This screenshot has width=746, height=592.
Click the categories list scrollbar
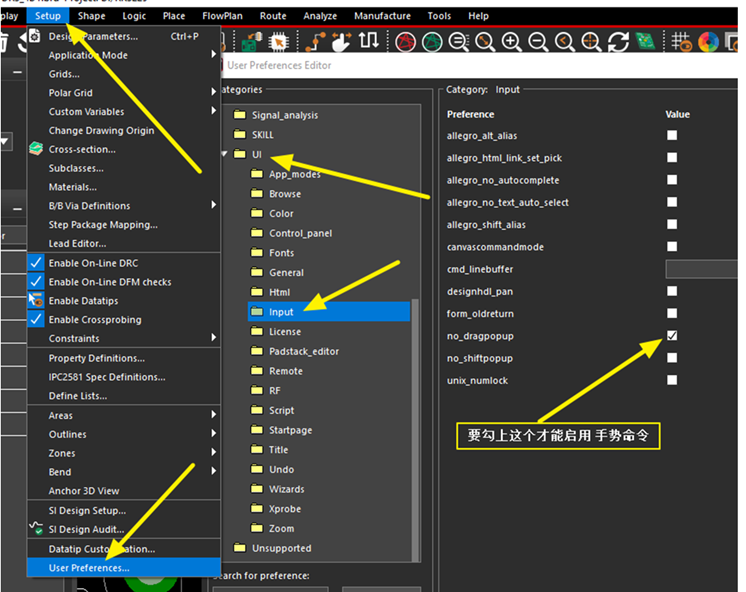pyautogui.click(x=415, y=430)
